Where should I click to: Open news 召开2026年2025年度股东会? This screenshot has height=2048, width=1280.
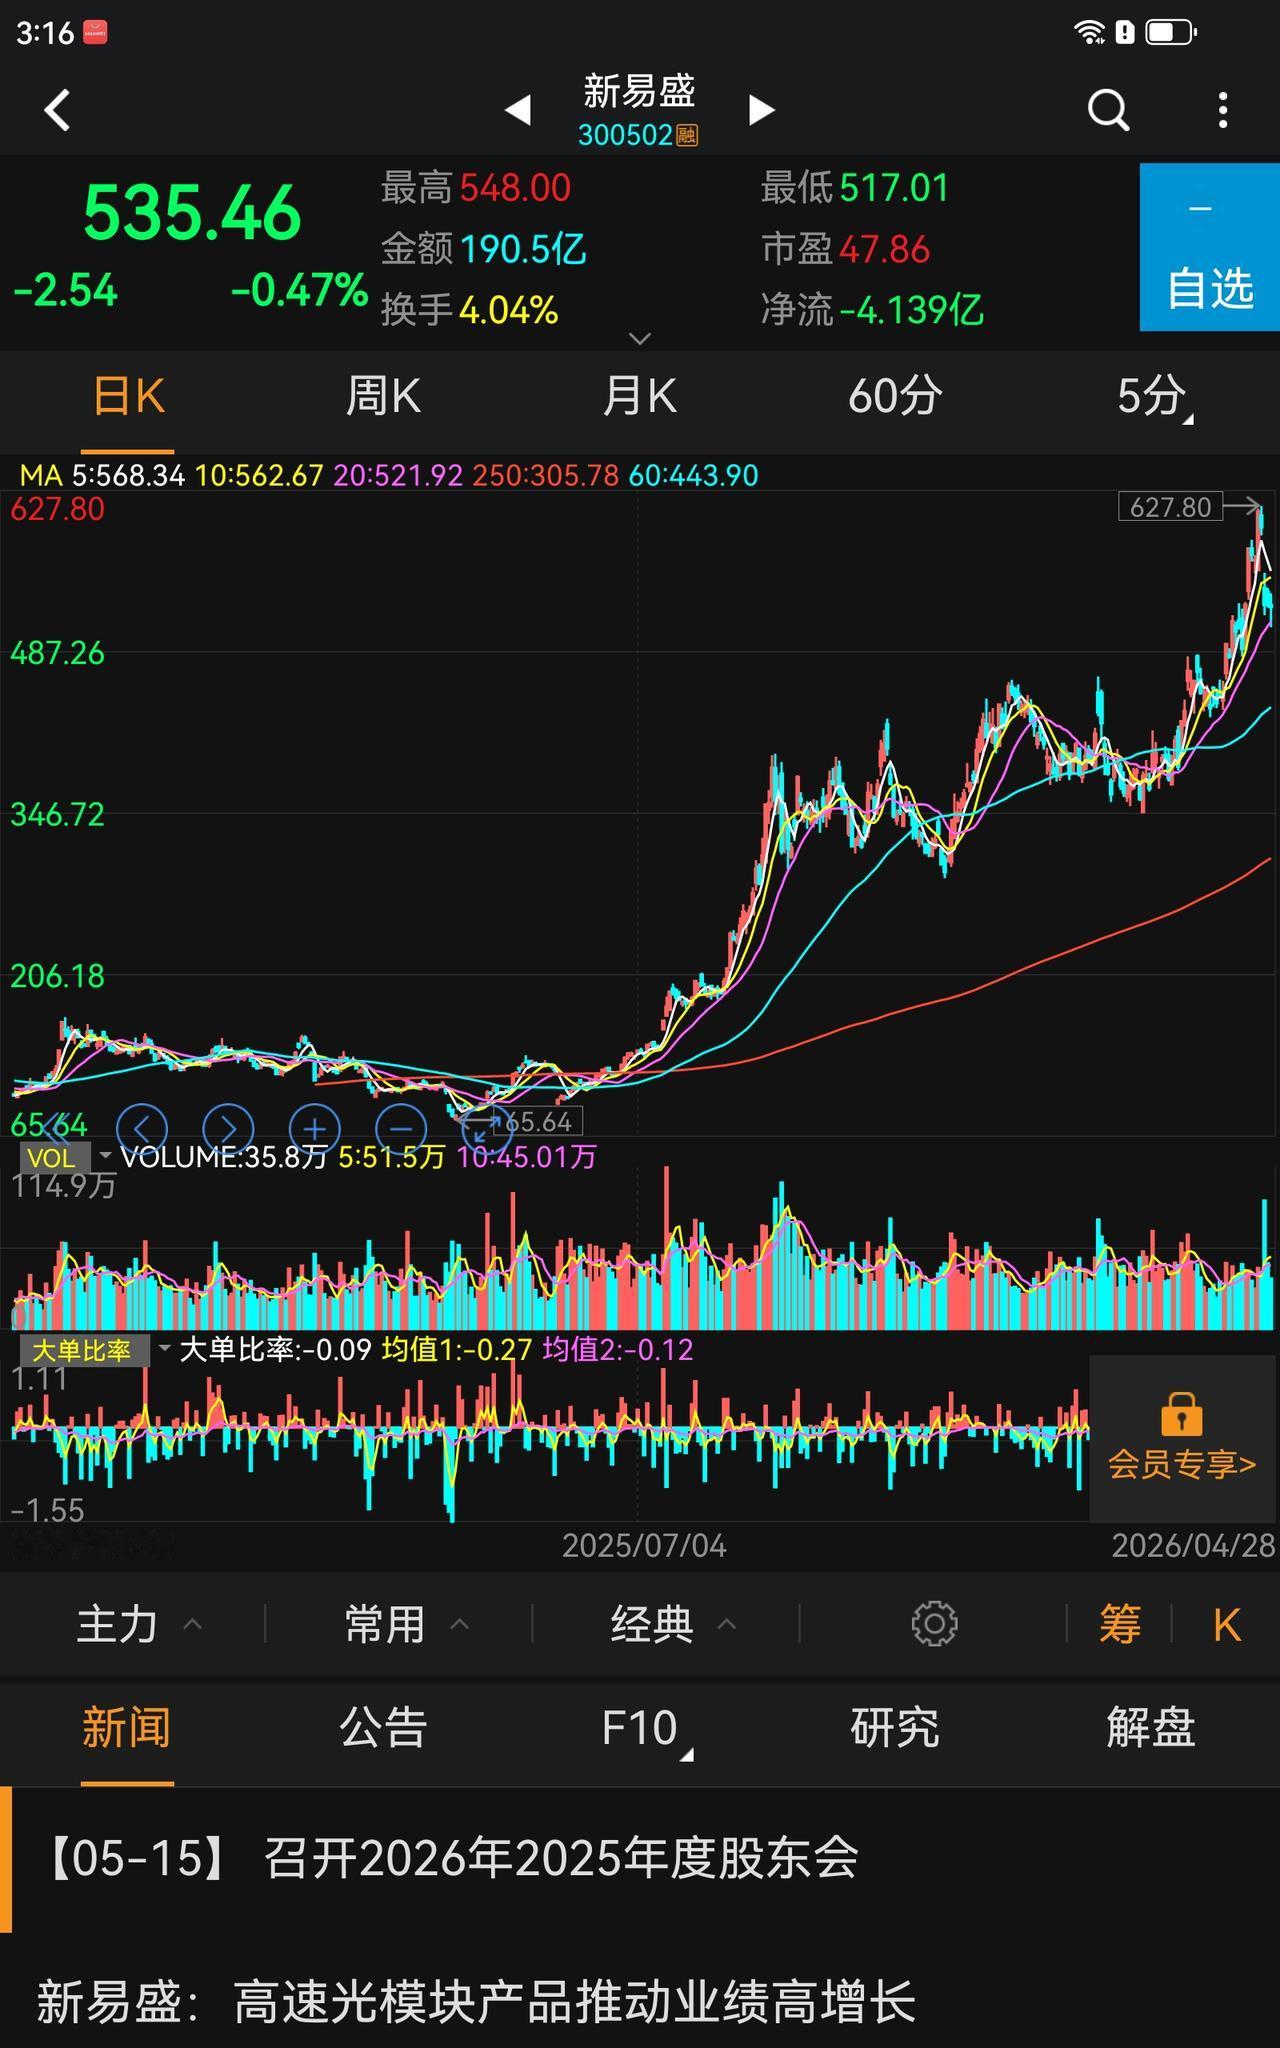[640, 1859]
